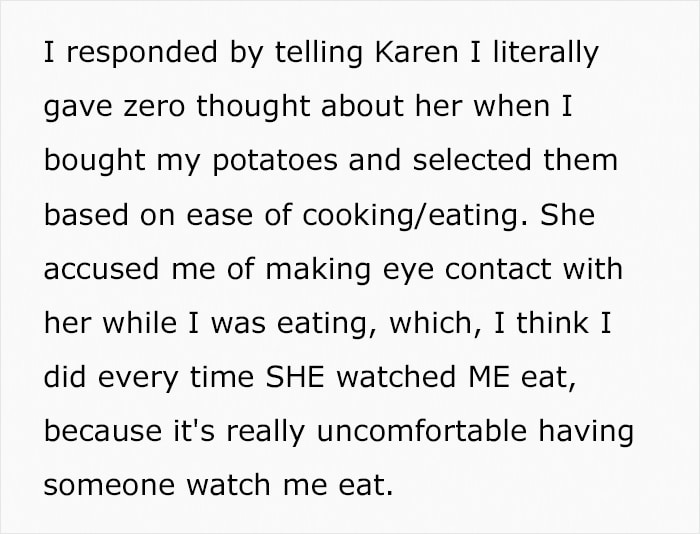Click the word "literally" in the first line
The width and height of the screenshot is (700, 534).
(x=546, y=54)
